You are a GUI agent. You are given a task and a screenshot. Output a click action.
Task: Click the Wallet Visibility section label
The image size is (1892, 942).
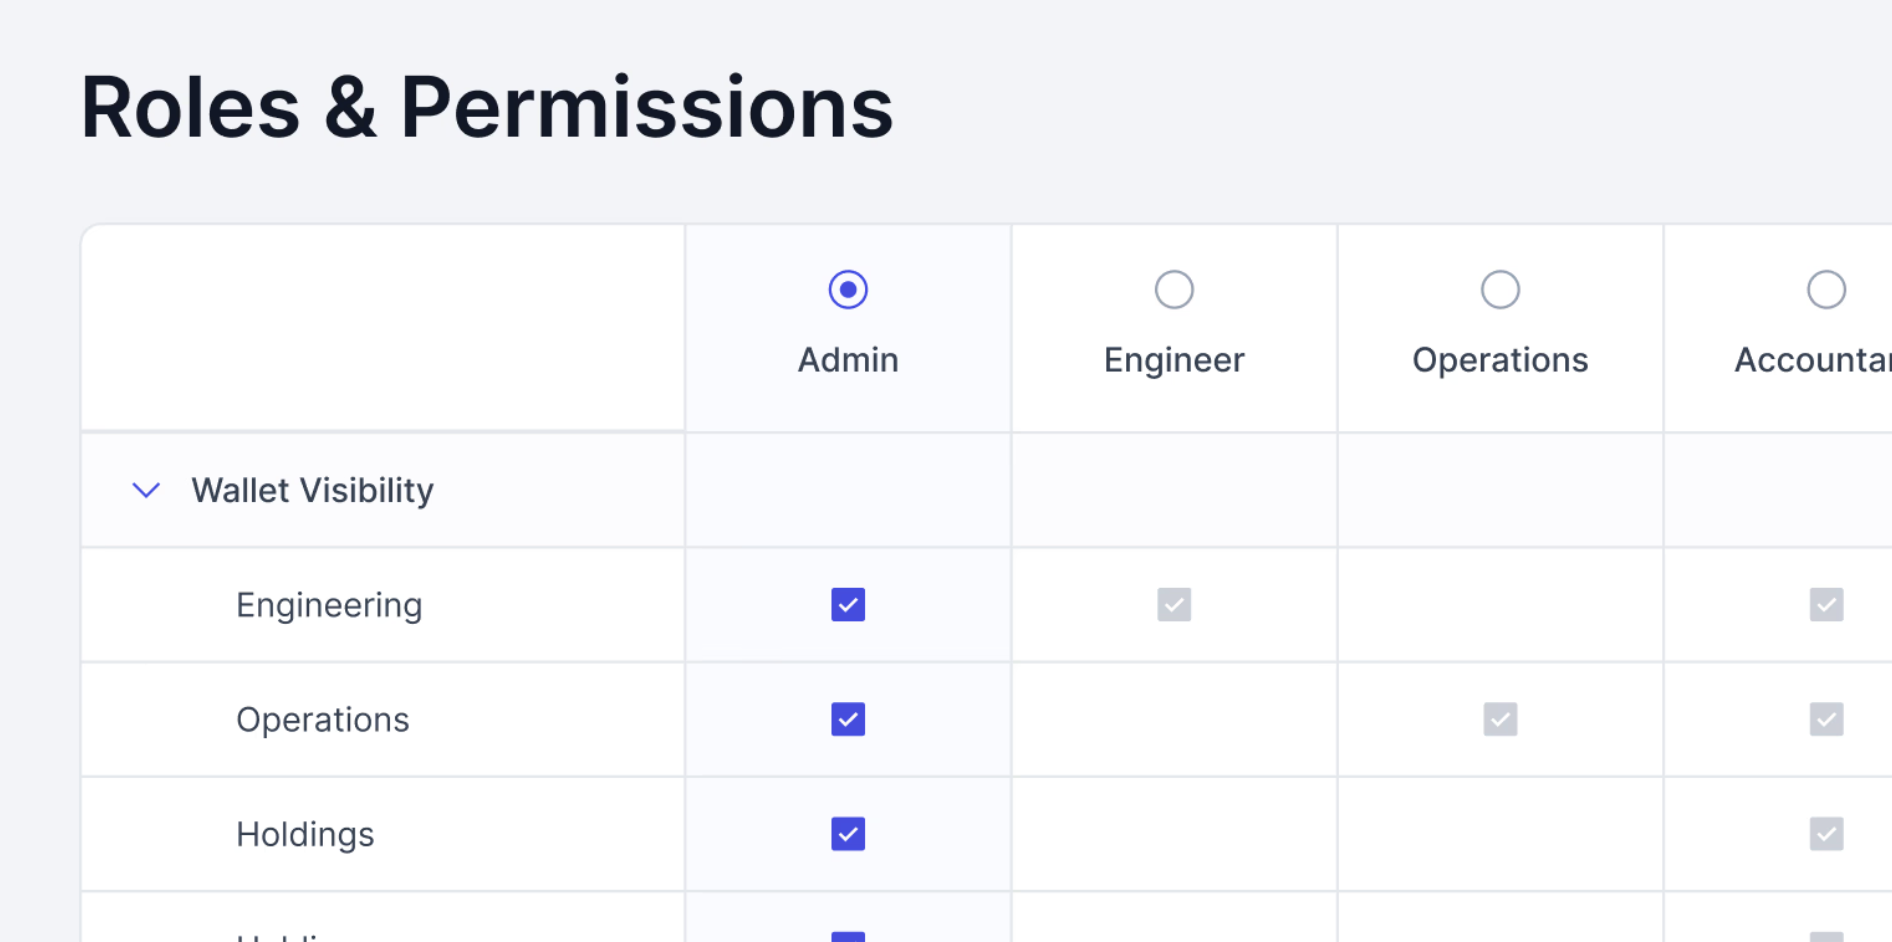click(x=312, y=490)
